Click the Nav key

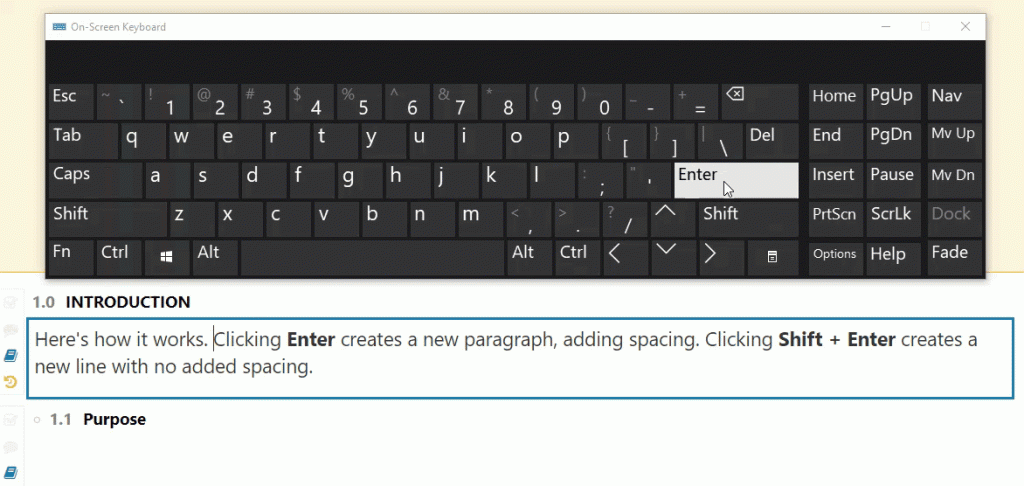[955, 102]
